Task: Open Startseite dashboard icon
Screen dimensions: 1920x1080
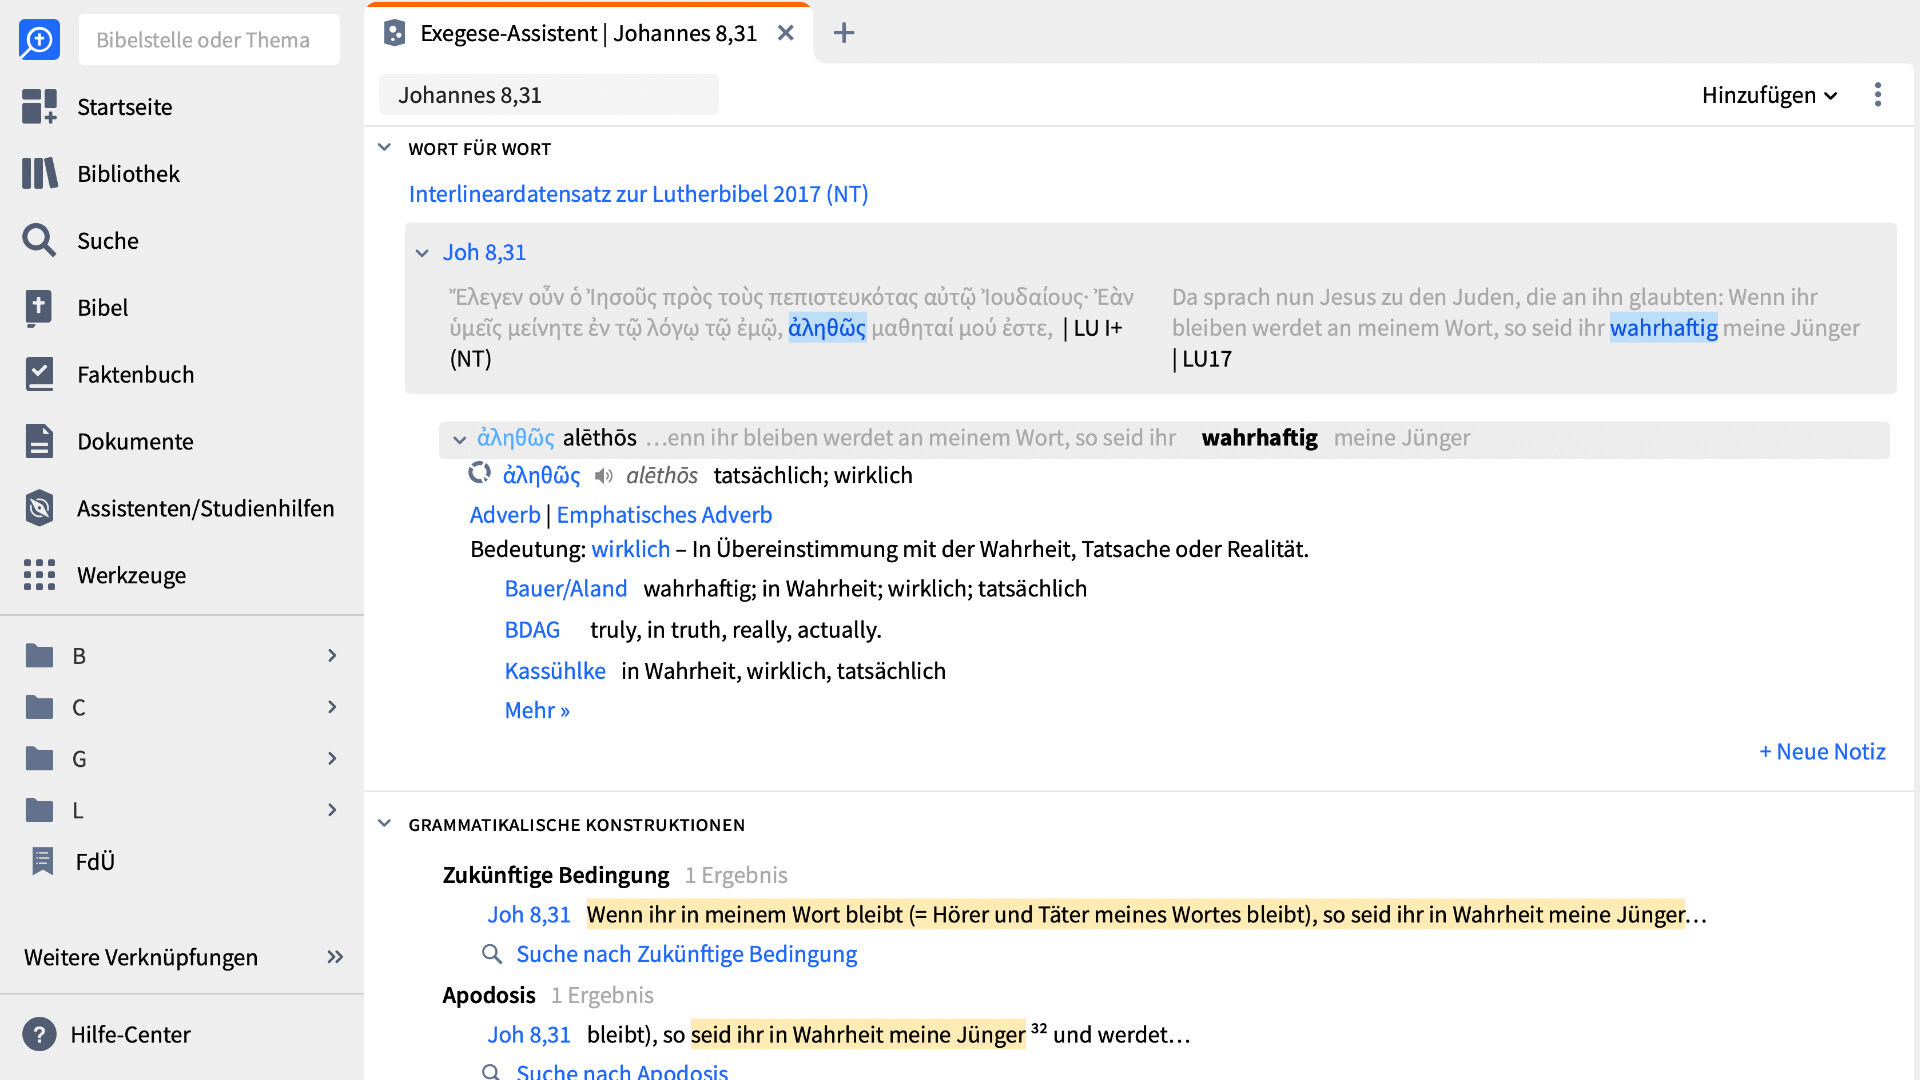Action: click(39, 106)
